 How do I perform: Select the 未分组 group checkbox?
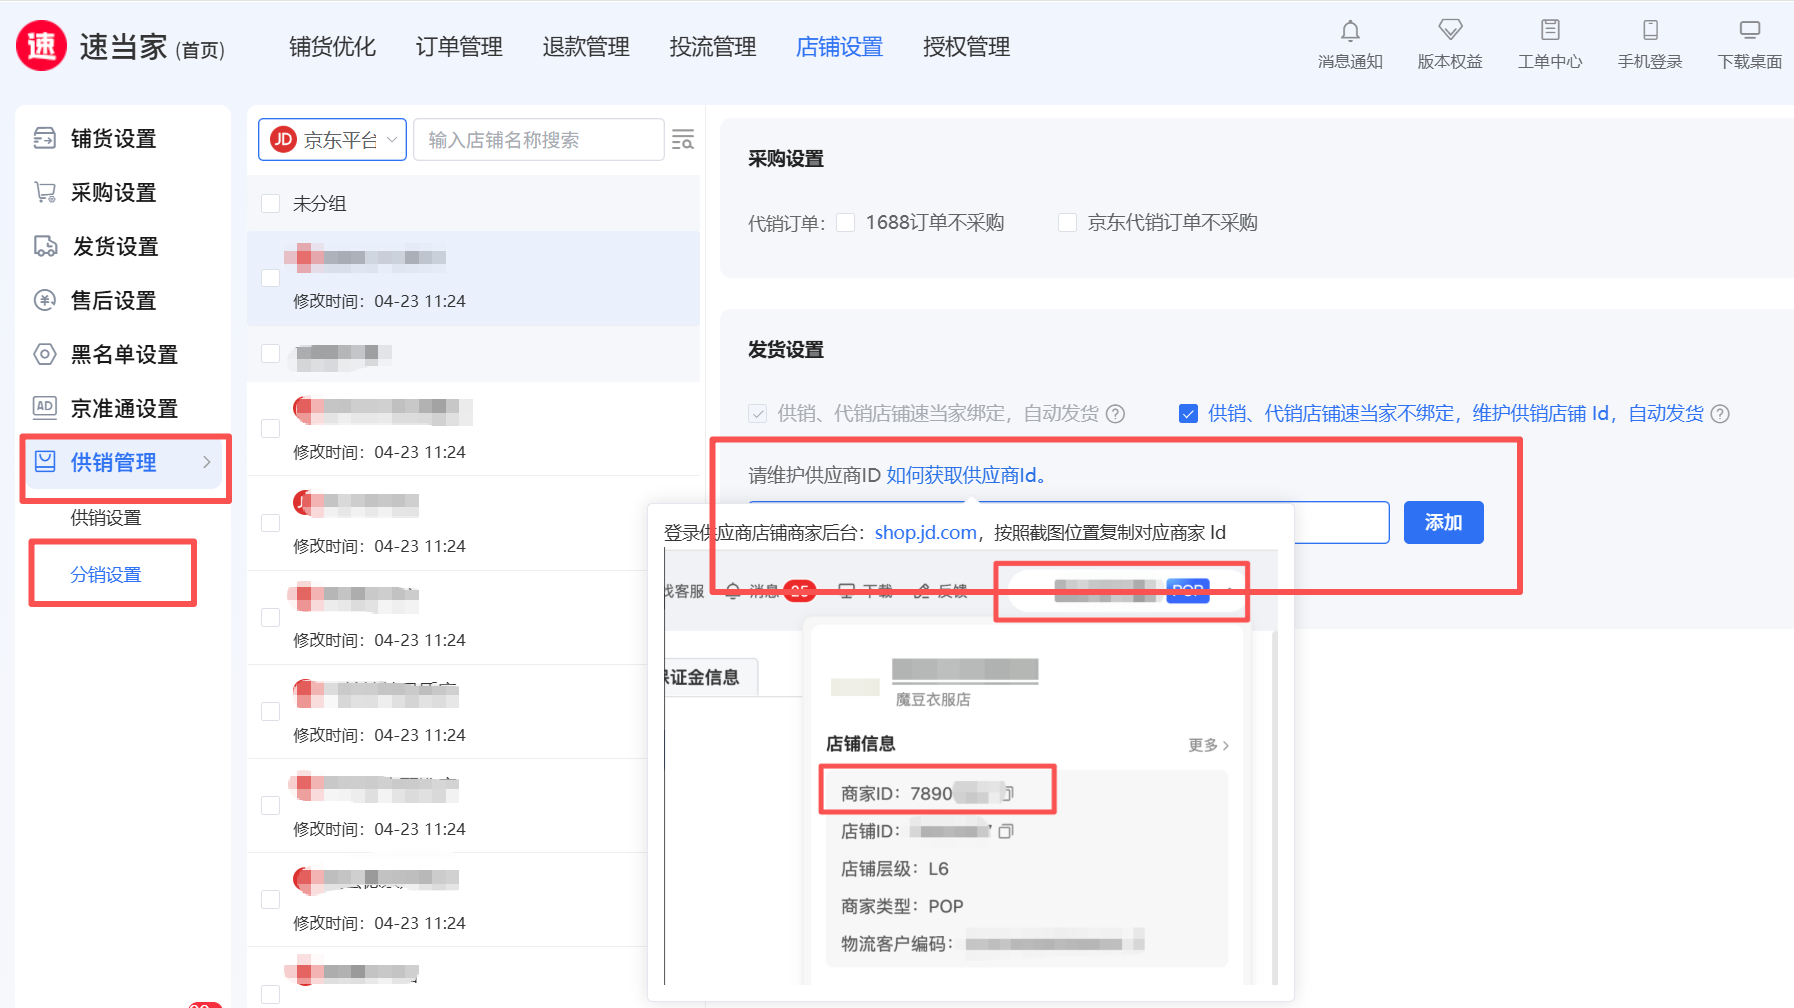(270, 204)
